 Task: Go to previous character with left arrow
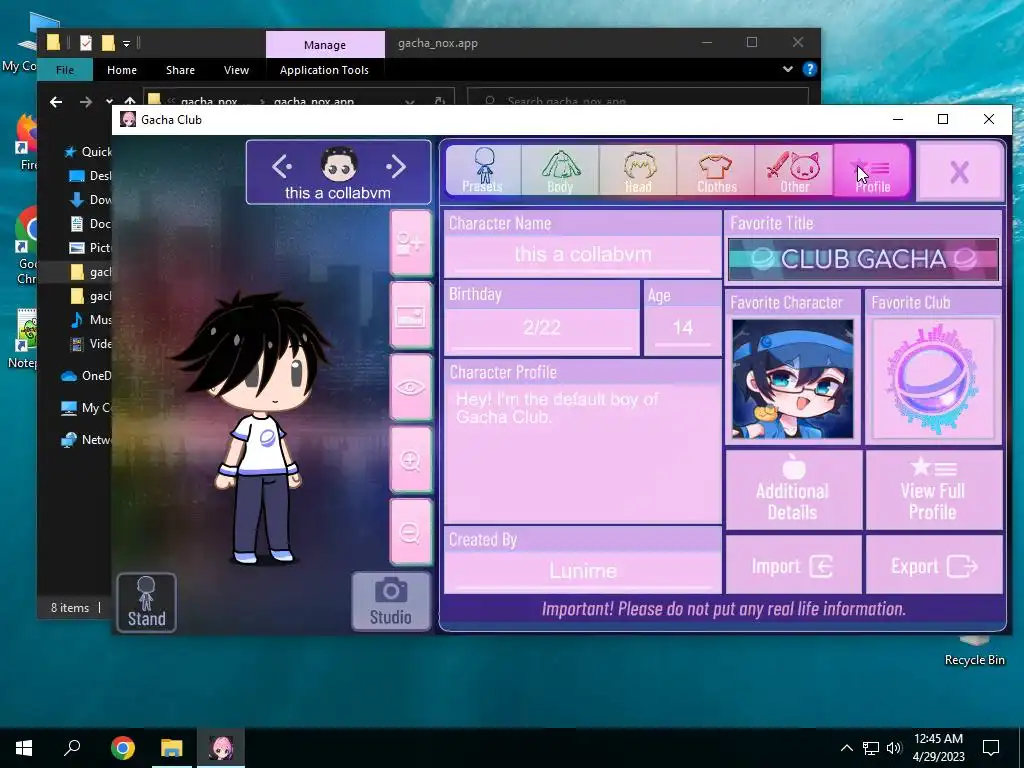click(282, 167)
